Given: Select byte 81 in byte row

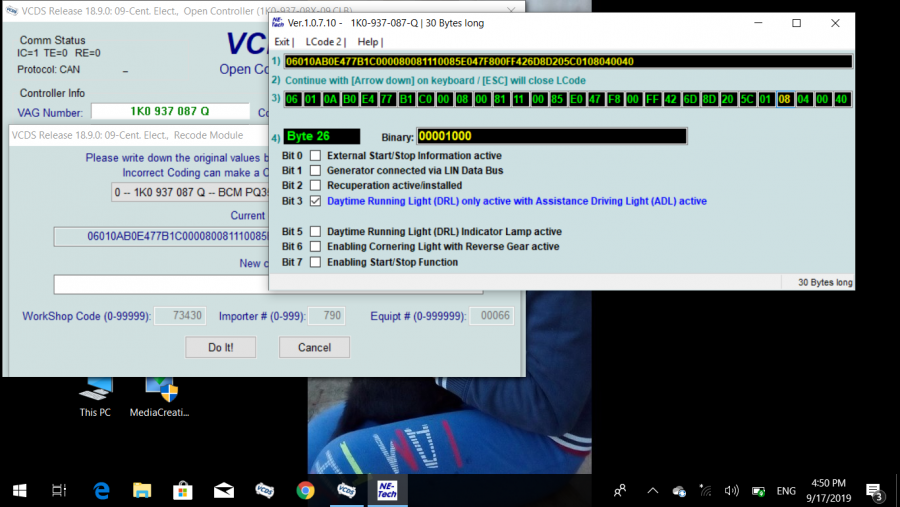Looking at the screenshot, I should (500, 99).
